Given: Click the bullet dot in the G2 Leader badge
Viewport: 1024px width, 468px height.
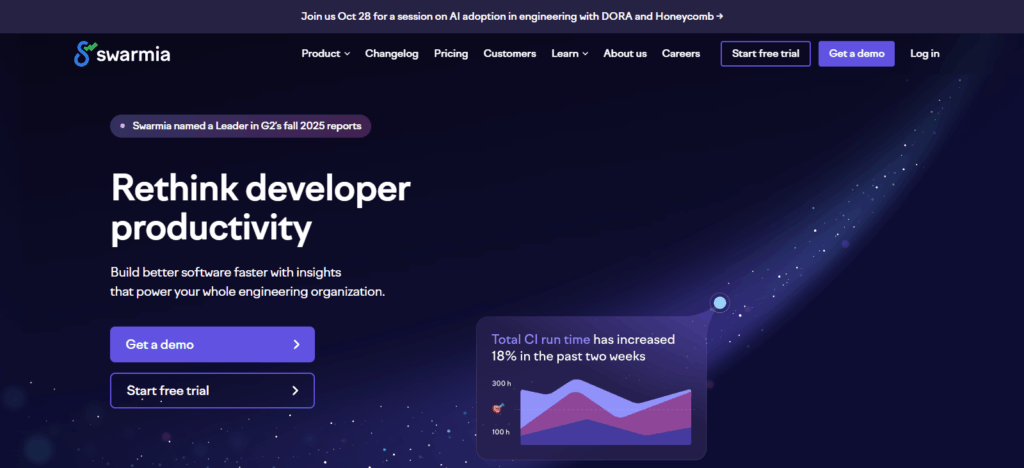Looking at the screenshot, I should (x=123, y=126).
